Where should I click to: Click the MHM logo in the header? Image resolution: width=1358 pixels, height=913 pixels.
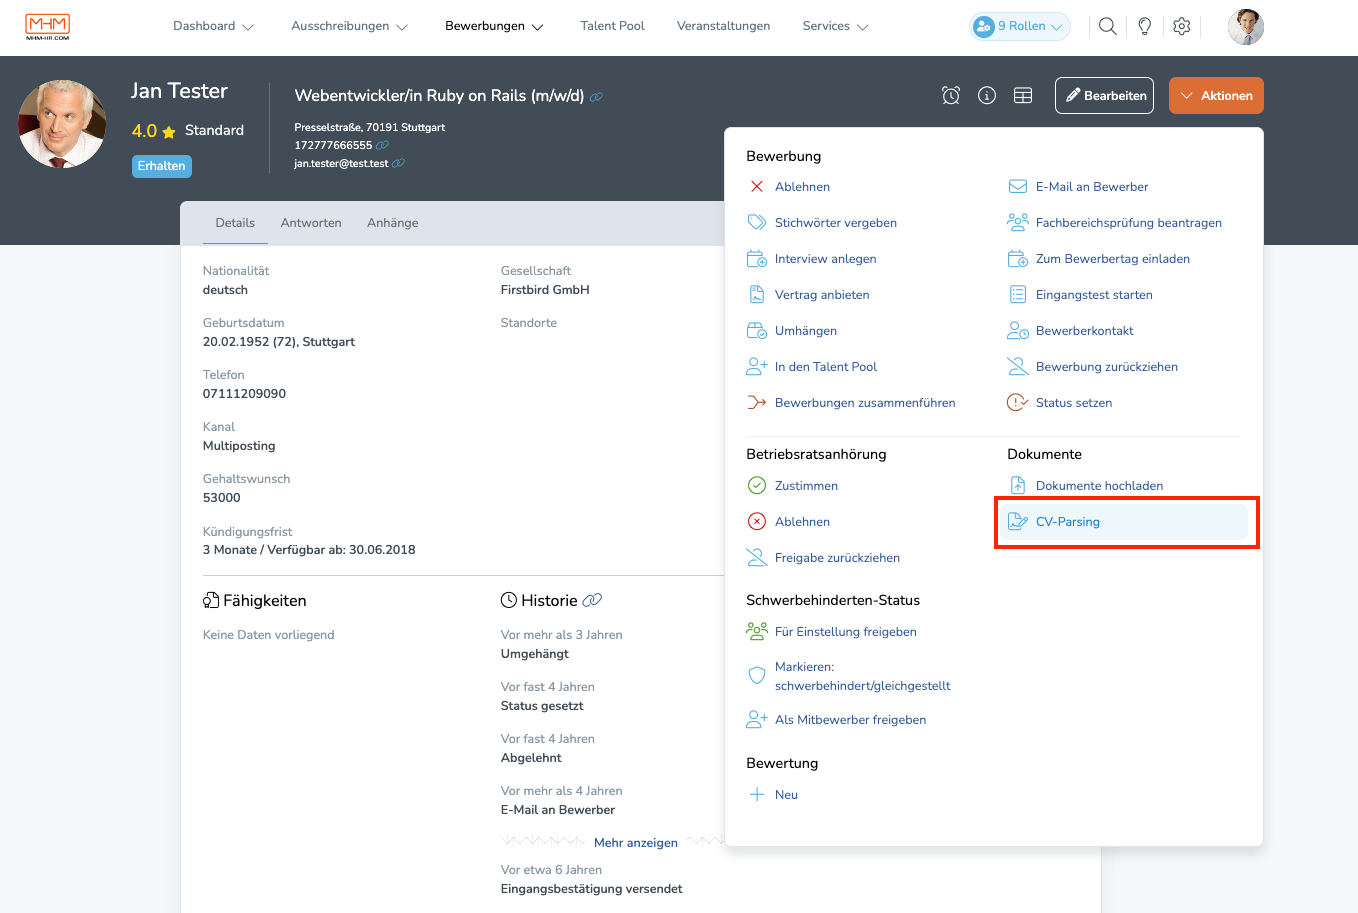[47, 27]
